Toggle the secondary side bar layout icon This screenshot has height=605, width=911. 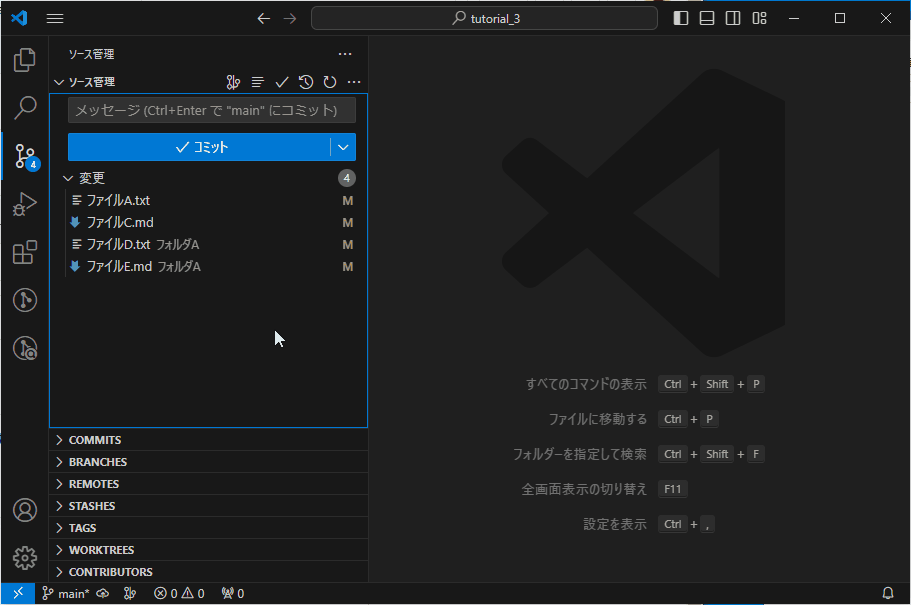click(733, 19)
